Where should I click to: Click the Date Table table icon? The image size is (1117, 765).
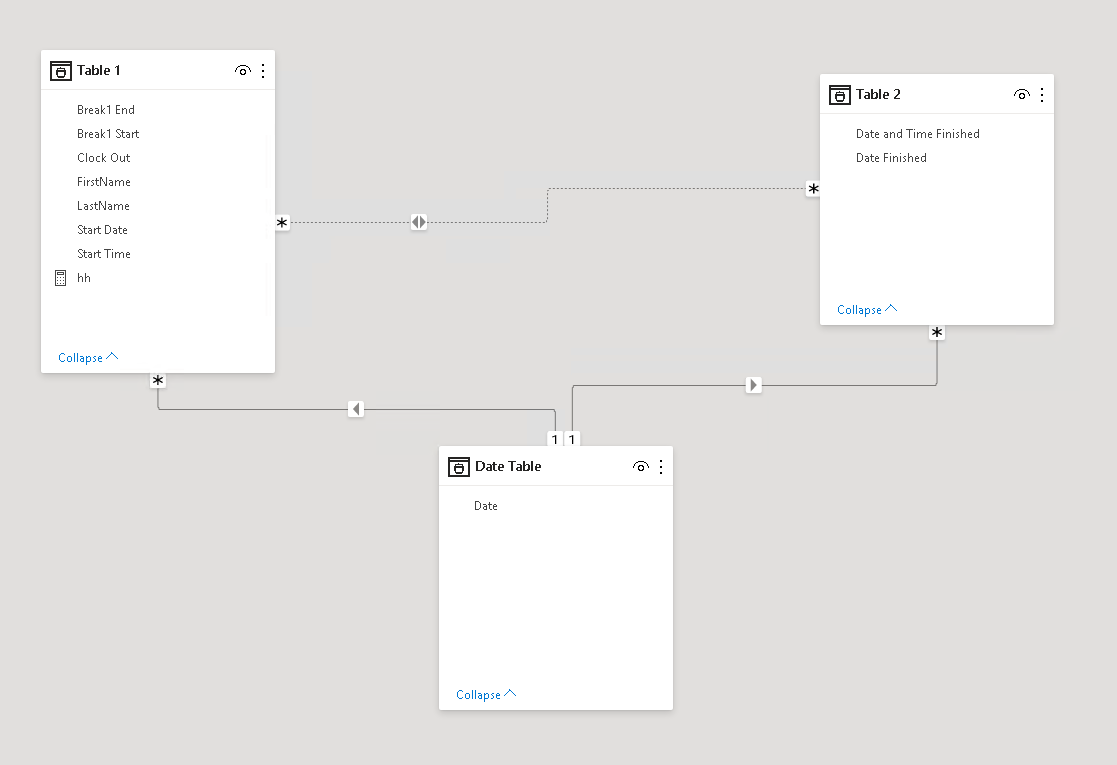point(459,467)
